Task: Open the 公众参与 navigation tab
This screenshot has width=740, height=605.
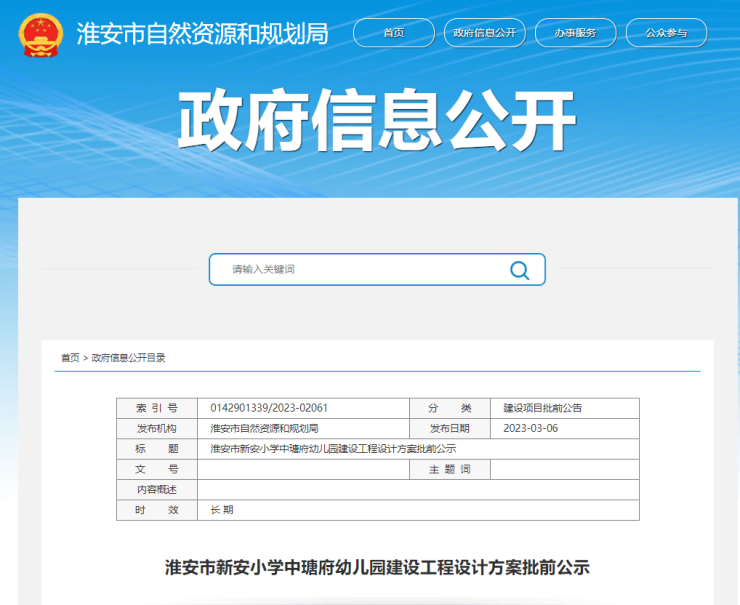Action: click(x=666, y=33)
